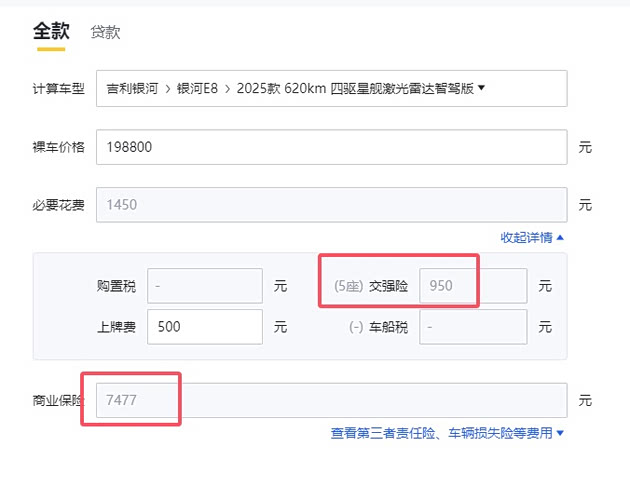630x487 pixels.
Task: Click the 交强险 field showing 950
Action: (x=472, y=286)
